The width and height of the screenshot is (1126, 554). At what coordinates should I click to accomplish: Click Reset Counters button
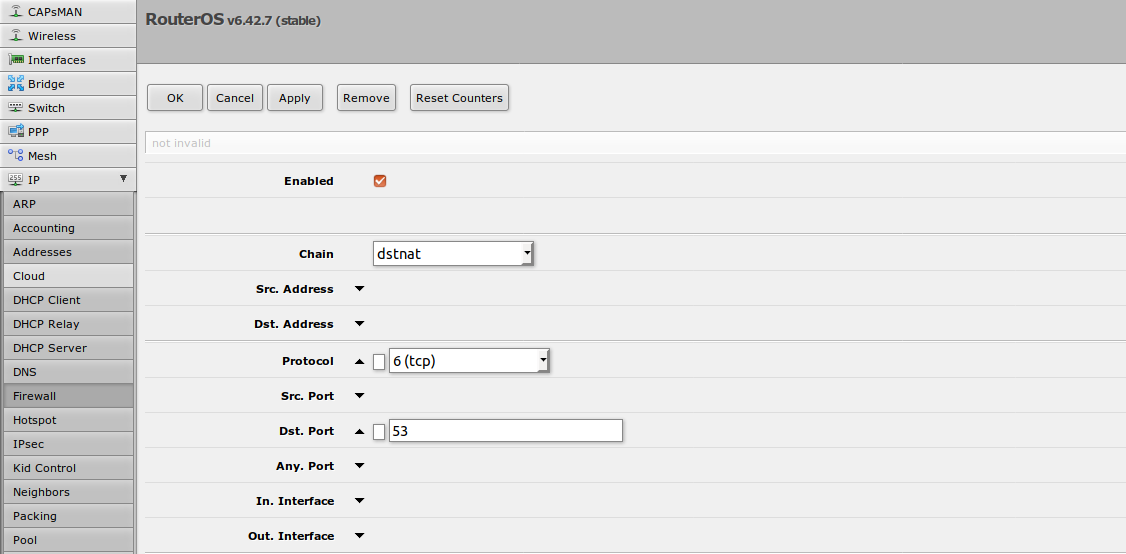point(460,98)
